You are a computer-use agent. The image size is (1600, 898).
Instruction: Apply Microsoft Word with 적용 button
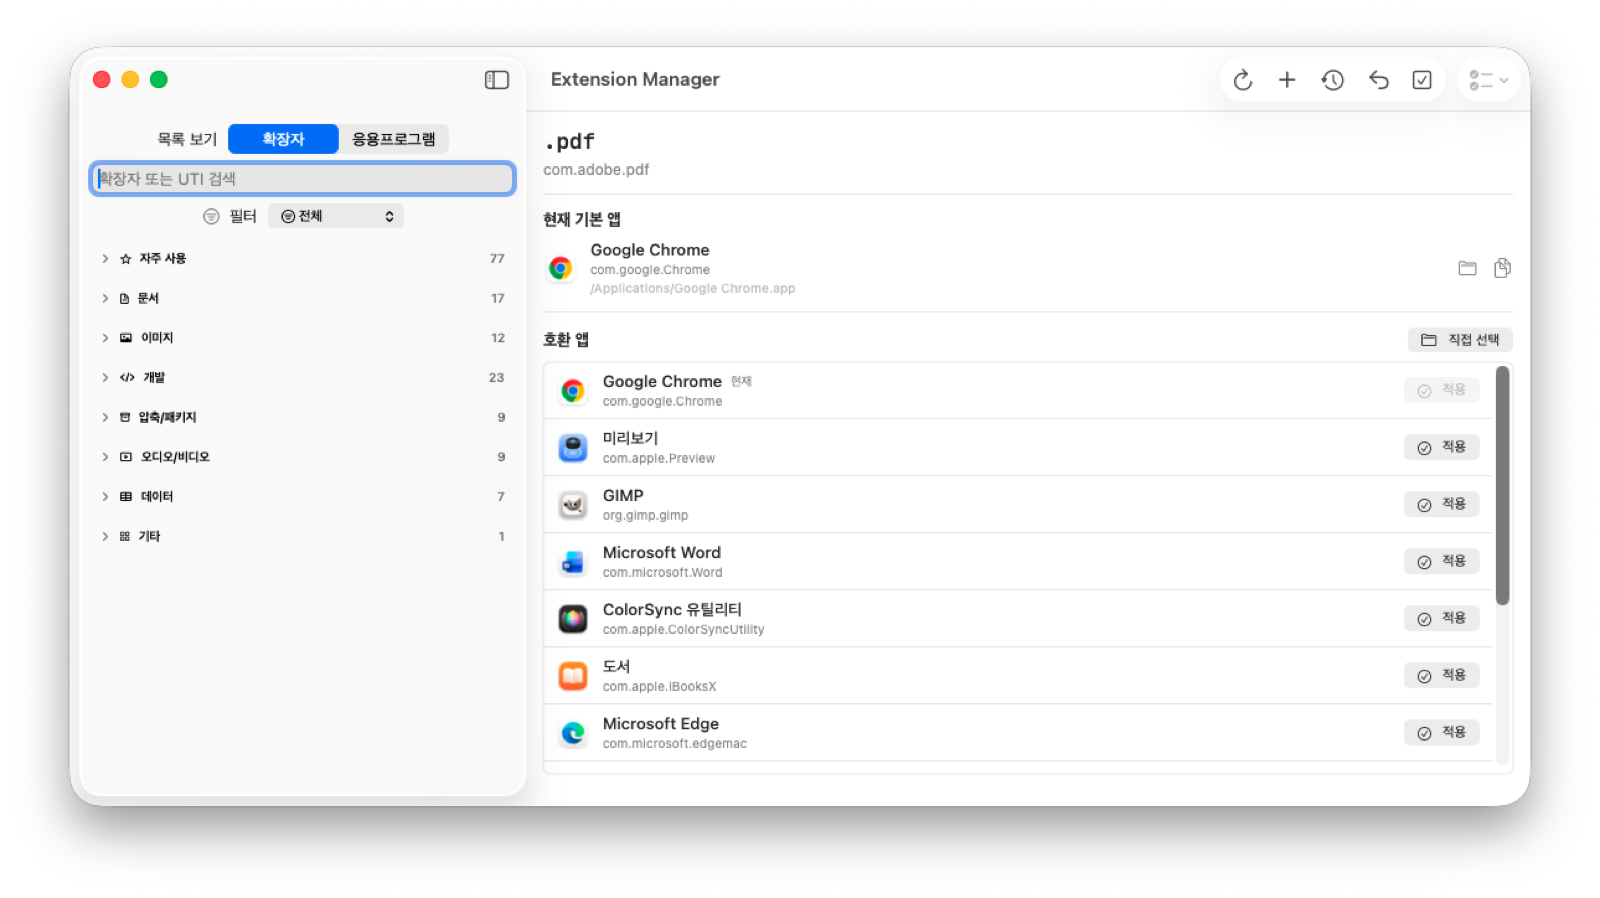1441,561
